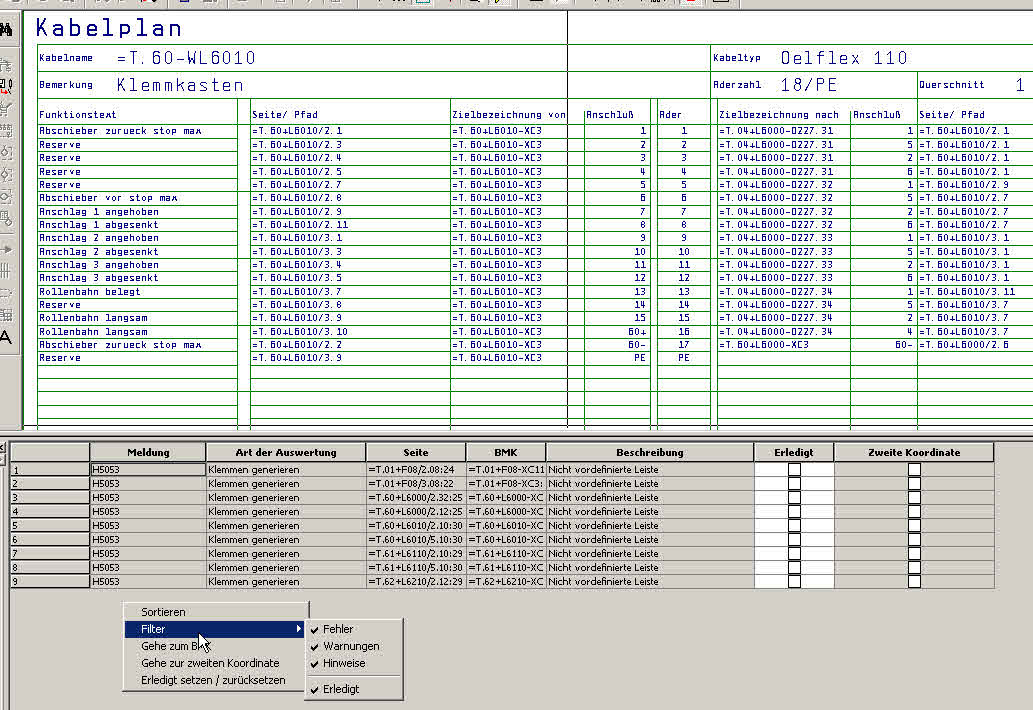Choose Sortieren from the context menu
The image size is (1033, 710).
click(216, 612)
